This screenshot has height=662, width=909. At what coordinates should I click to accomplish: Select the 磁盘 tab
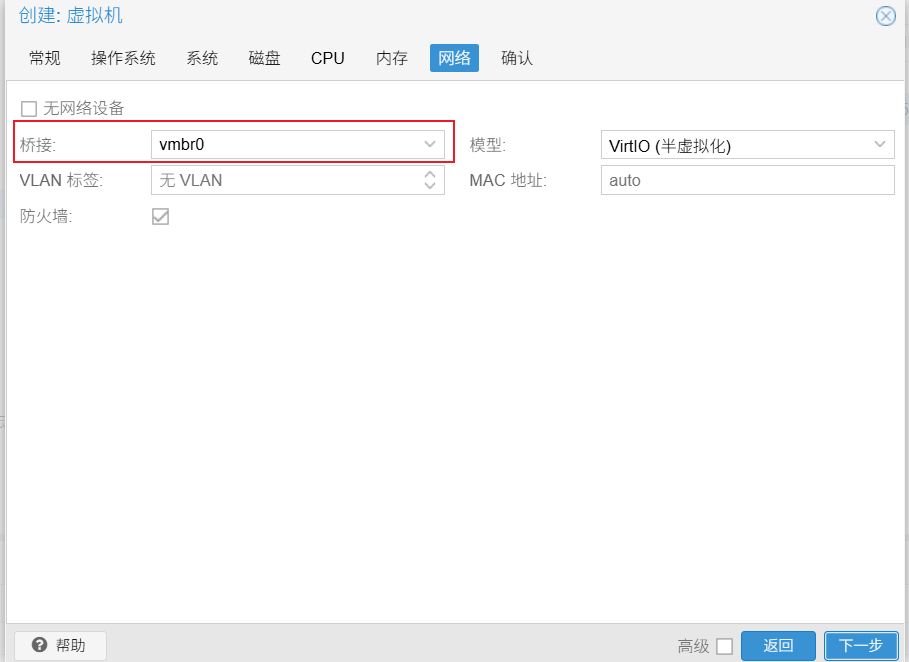[x=264, y=58]
